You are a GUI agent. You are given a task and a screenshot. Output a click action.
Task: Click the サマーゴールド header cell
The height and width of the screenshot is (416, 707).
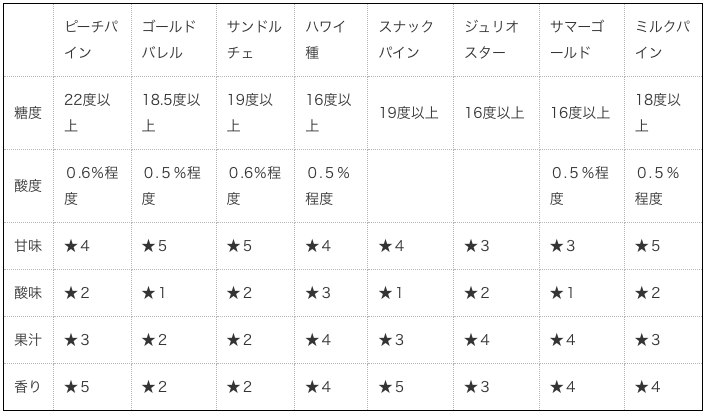pos(579,39)
